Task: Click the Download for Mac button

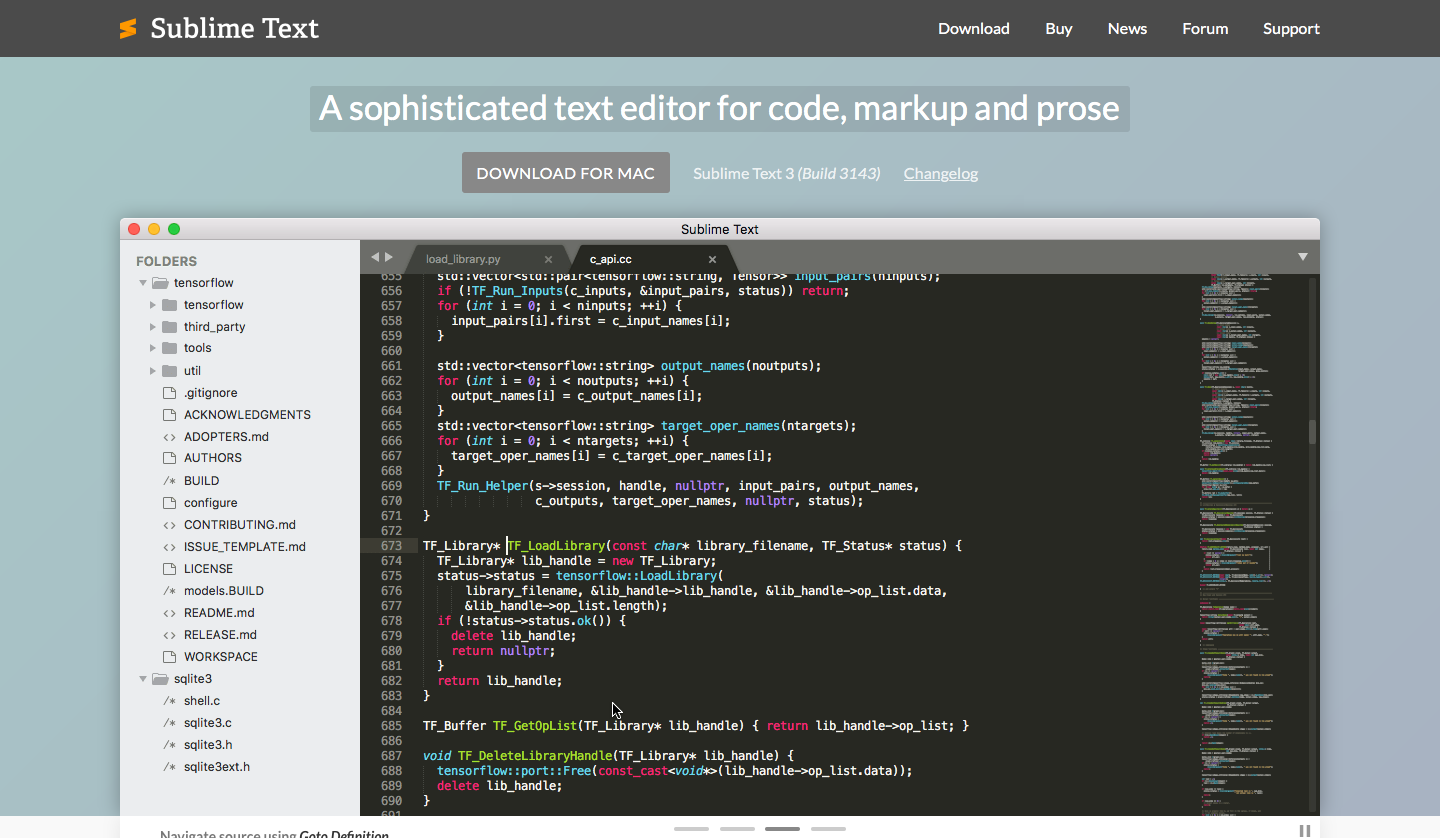Action: coord(565,173)
